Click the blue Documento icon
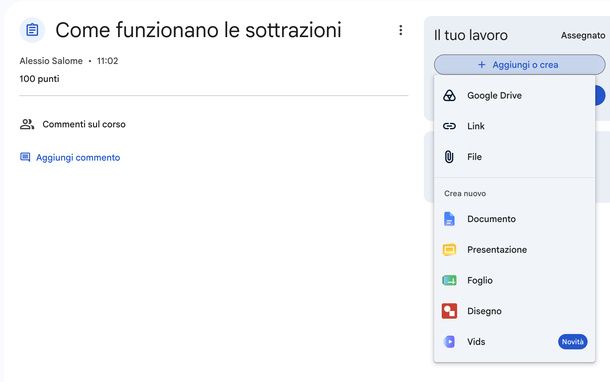 coord(449,219)
